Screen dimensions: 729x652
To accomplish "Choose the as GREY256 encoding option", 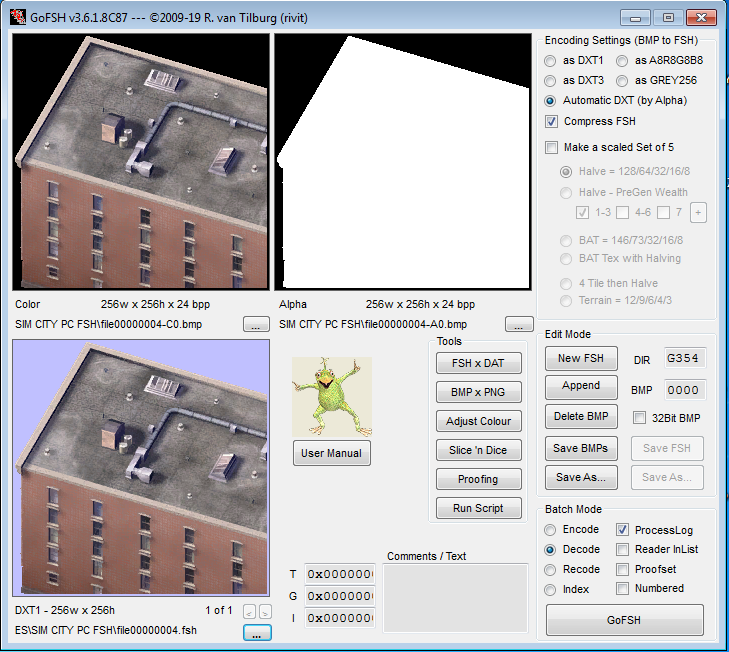I will tap(622, 80).
